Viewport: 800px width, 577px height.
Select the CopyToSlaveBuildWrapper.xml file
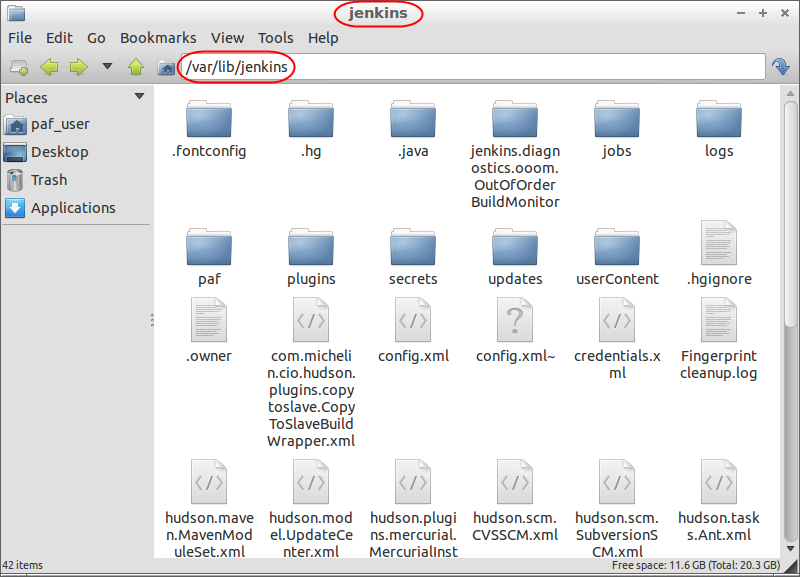(x=311, y=373)
